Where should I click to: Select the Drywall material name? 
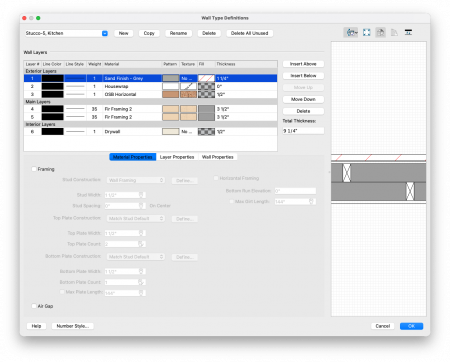click(x=112, y=132)
